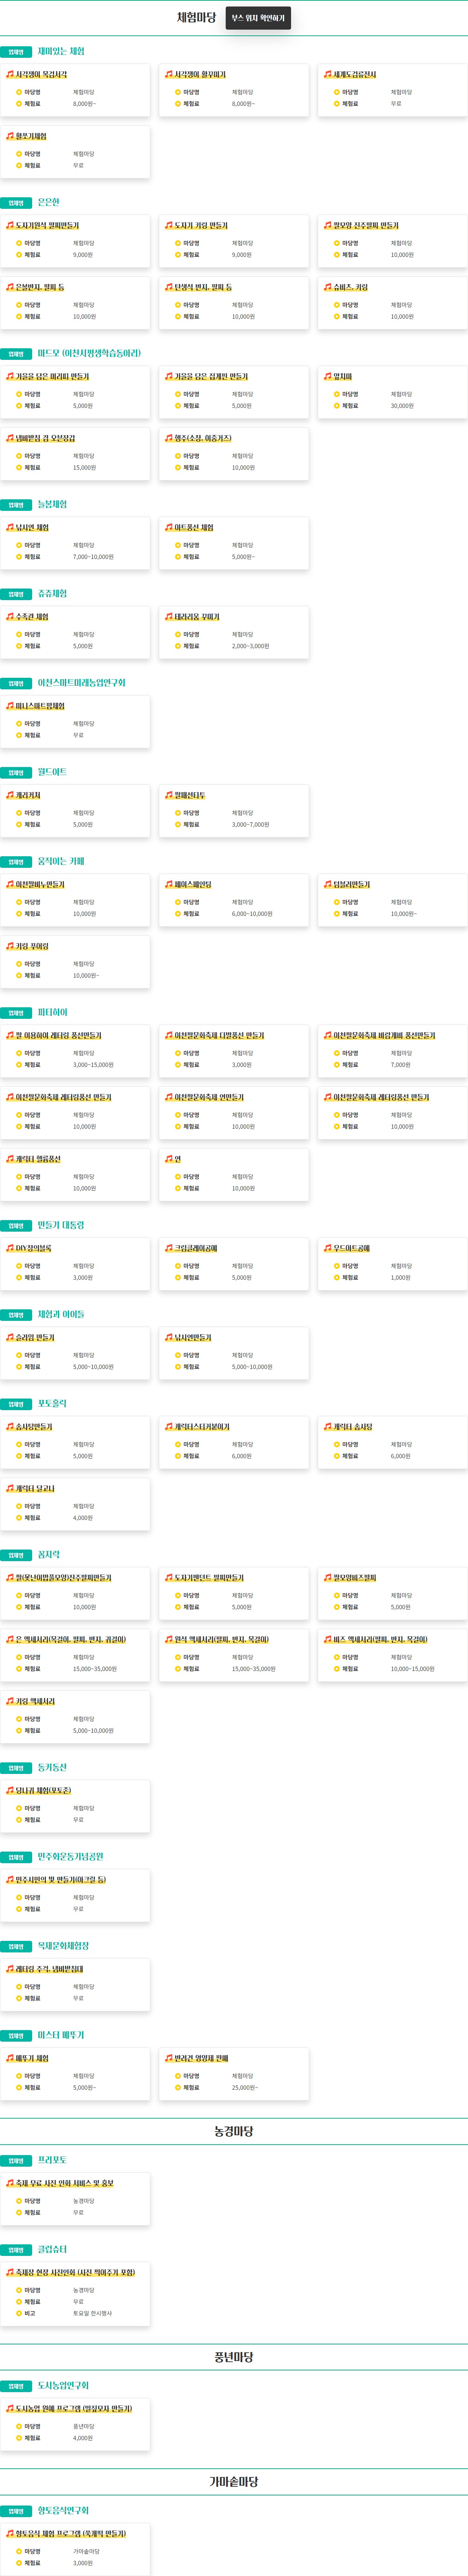The height and width of the screenshot is (2576, 468).
Task: Select vendor name 목재문화체험장
Action: click(x=63, y=1946)
